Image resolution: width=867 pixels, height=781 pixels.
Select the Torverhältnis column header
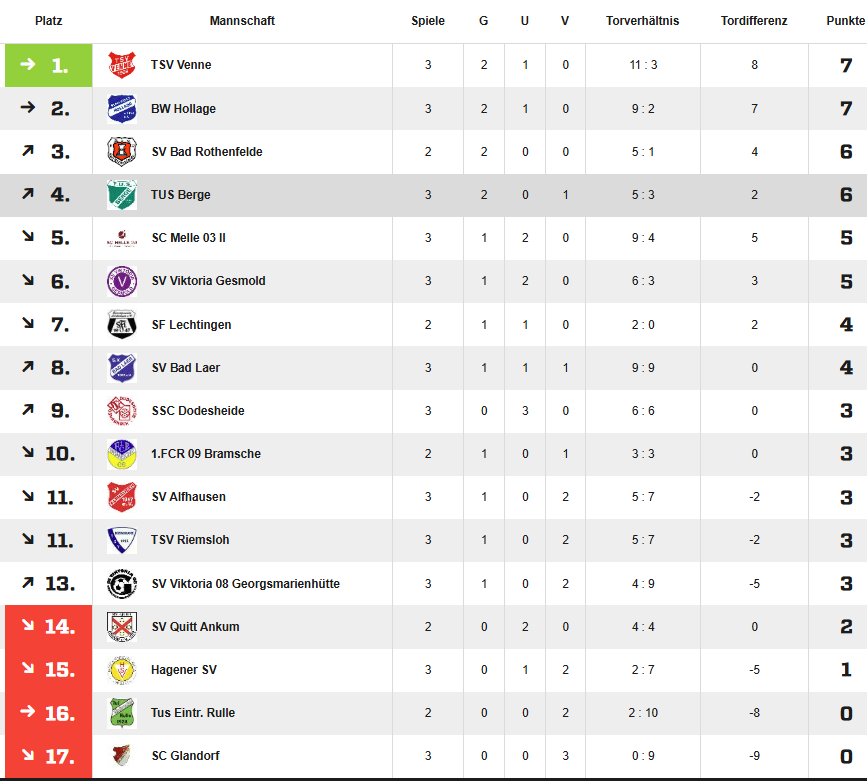[x=643, y=21]
